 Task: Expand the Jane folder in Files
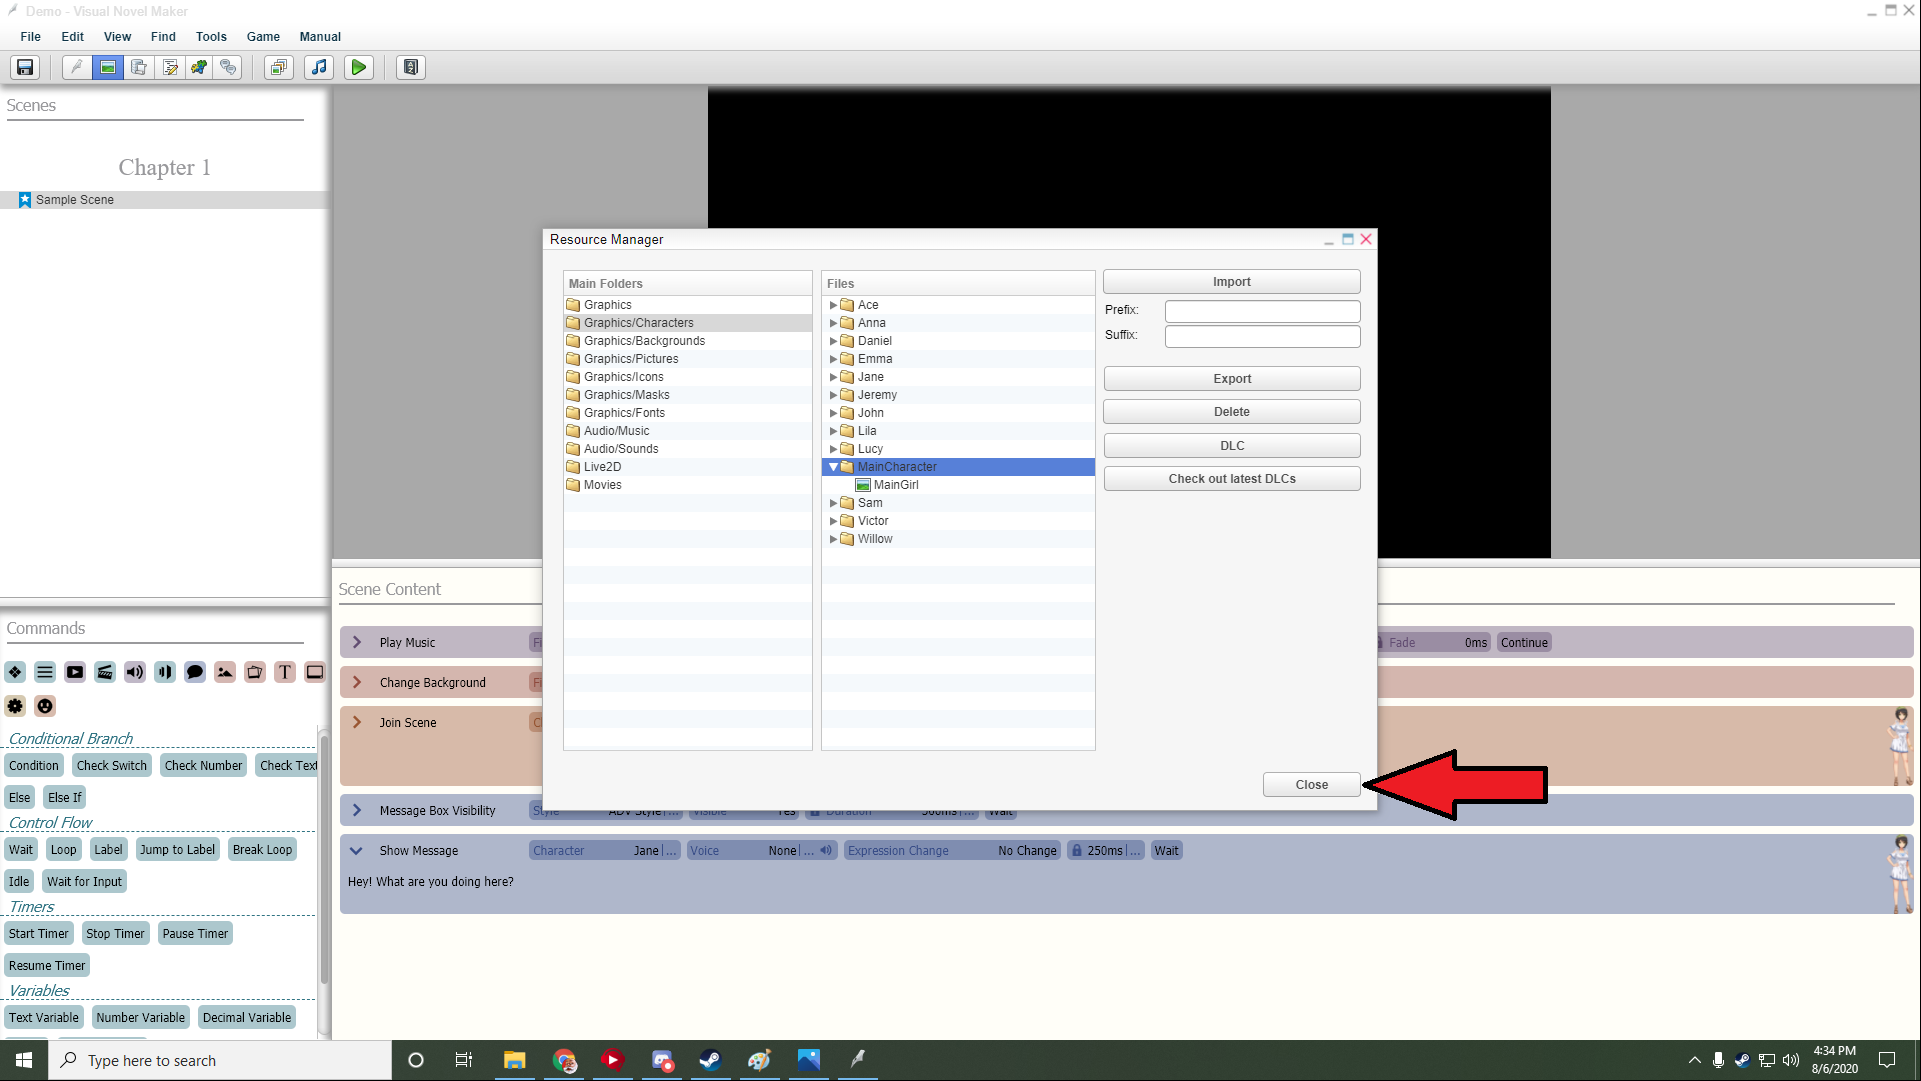(833, 377)
